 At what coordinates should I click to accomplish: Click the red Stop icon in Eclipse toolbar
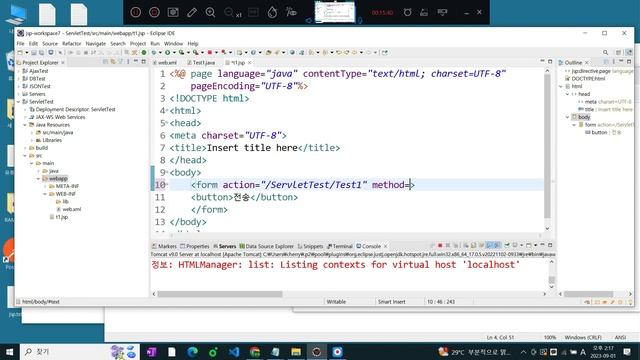click(x=210, y=52)
